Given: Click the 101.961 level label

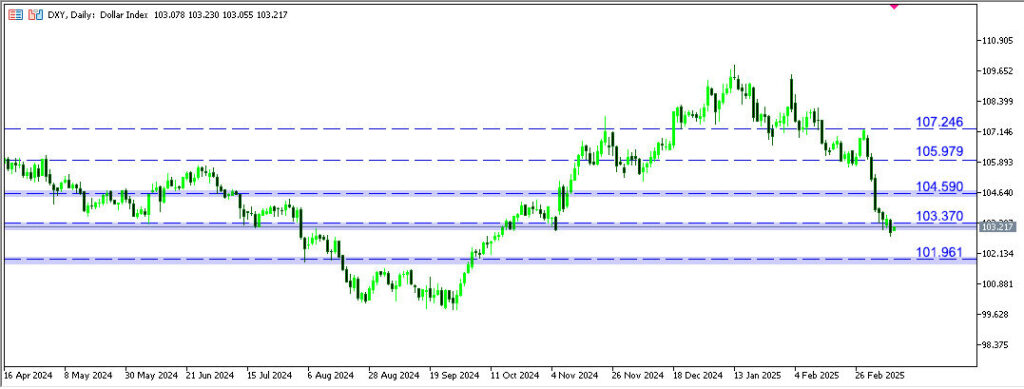Looking at the screenshot, I should [939, 252].
